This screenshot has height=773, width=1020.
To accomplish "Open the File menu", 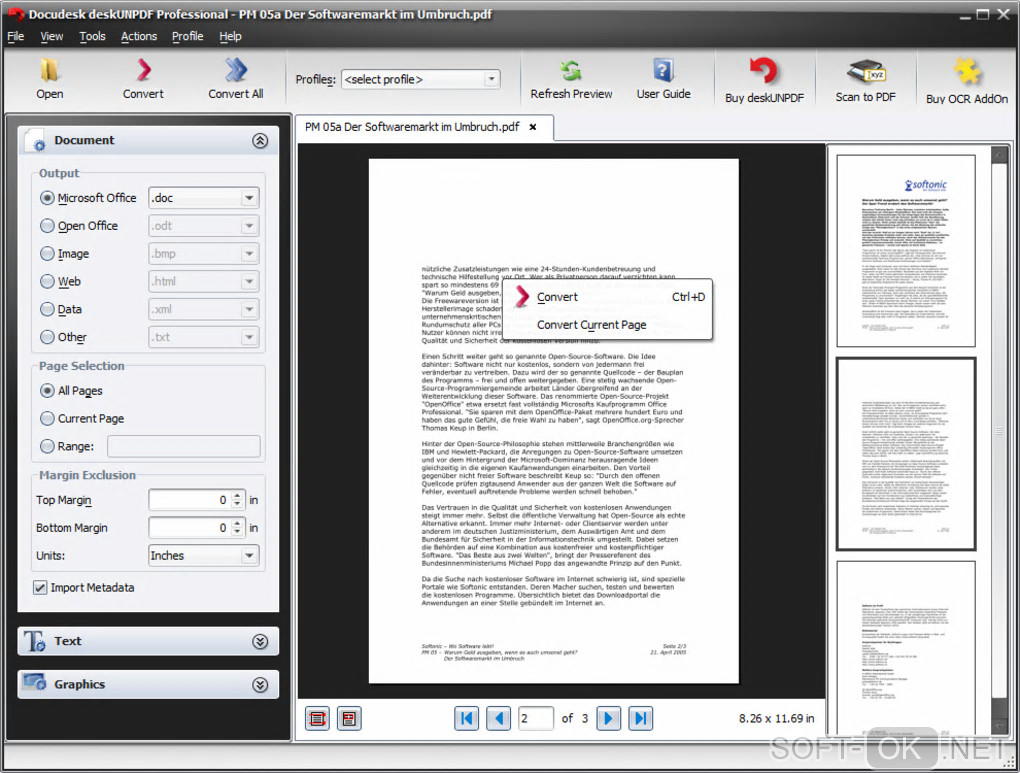I will pos(16,36).
